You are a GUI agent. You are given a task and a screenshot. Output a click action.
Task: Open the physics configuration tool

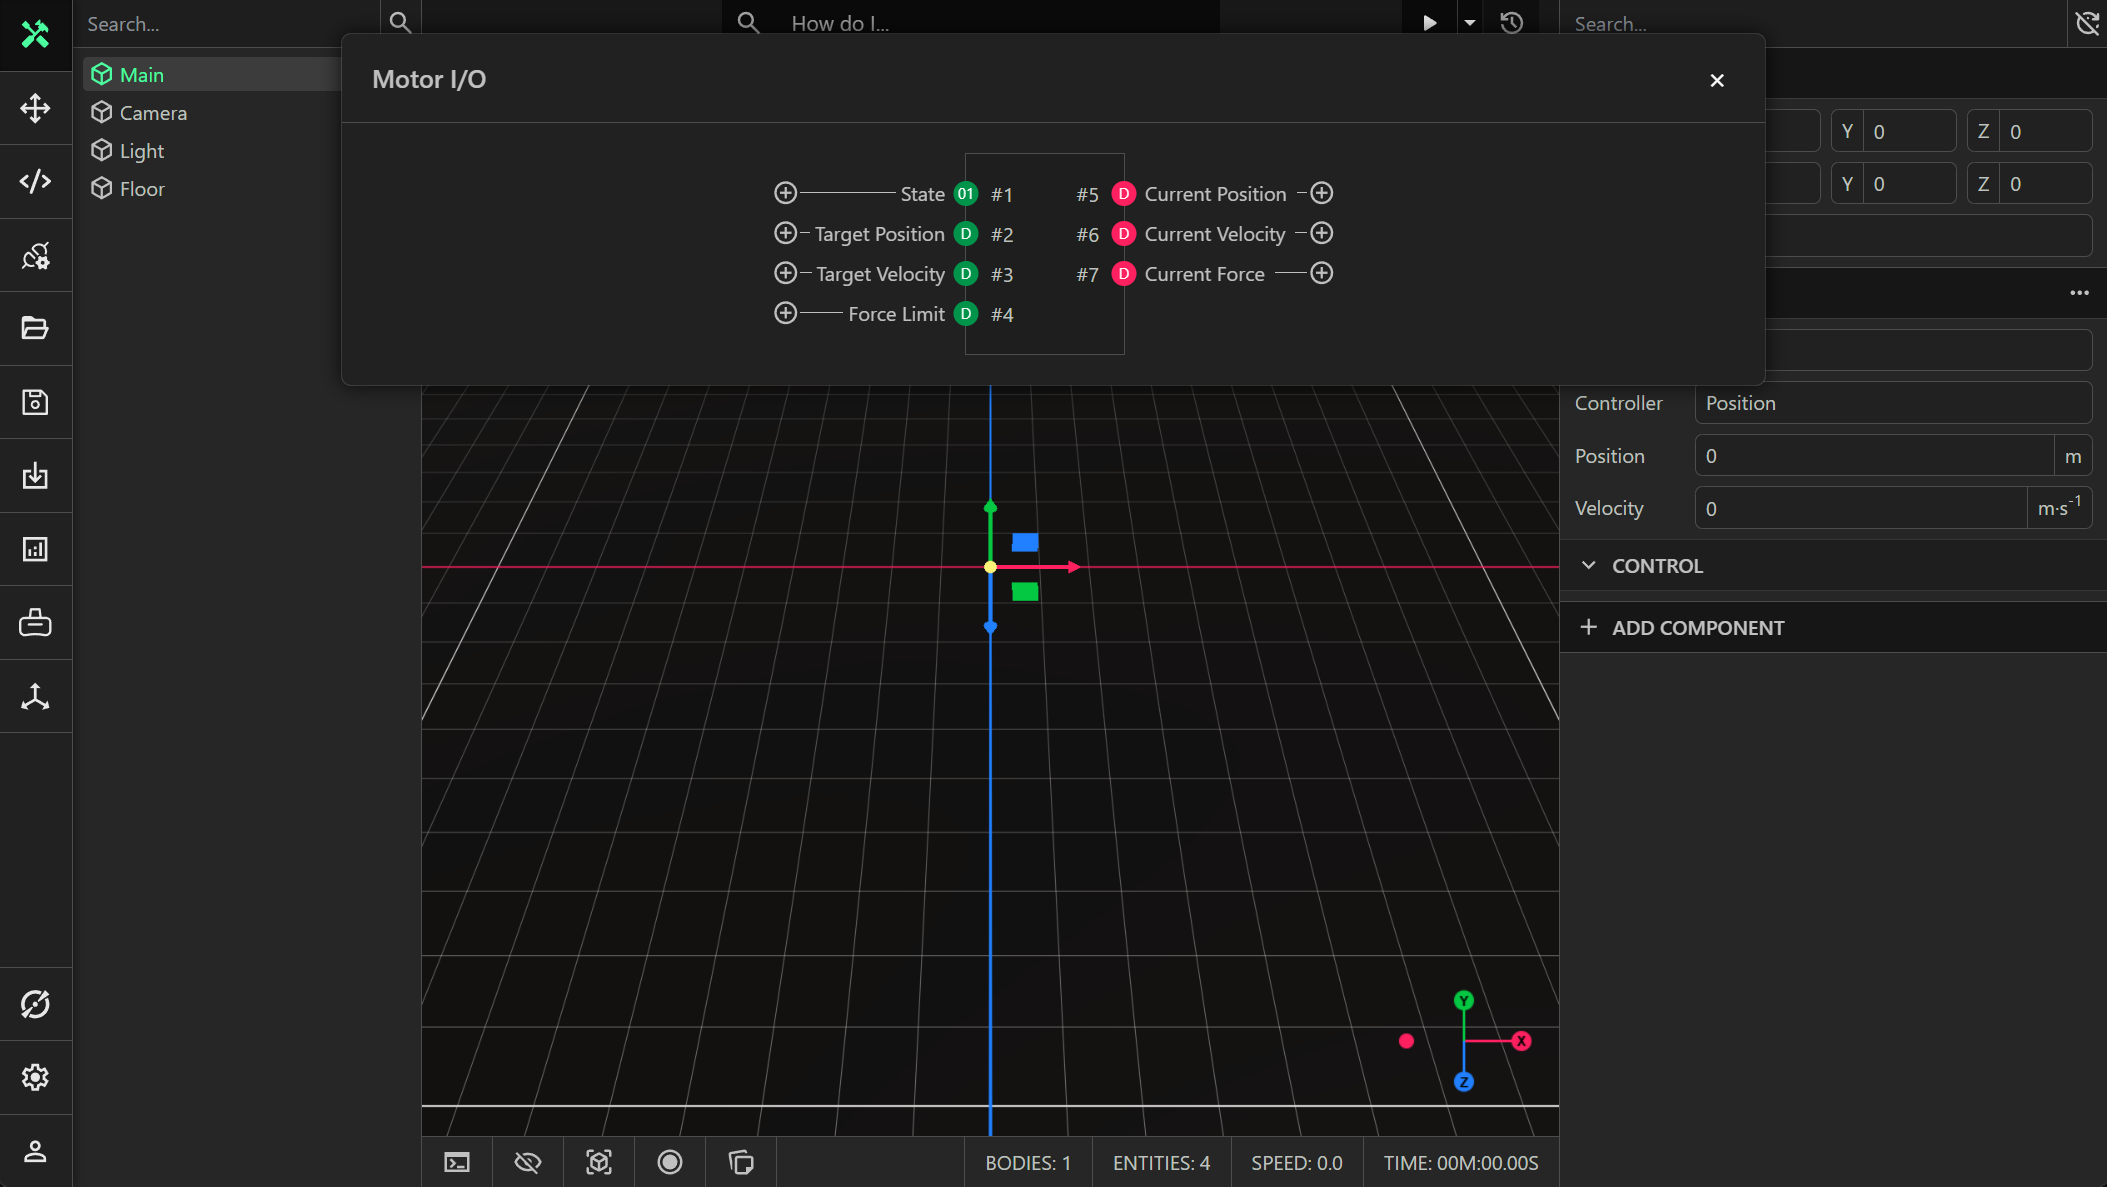[x=36, y=255]
